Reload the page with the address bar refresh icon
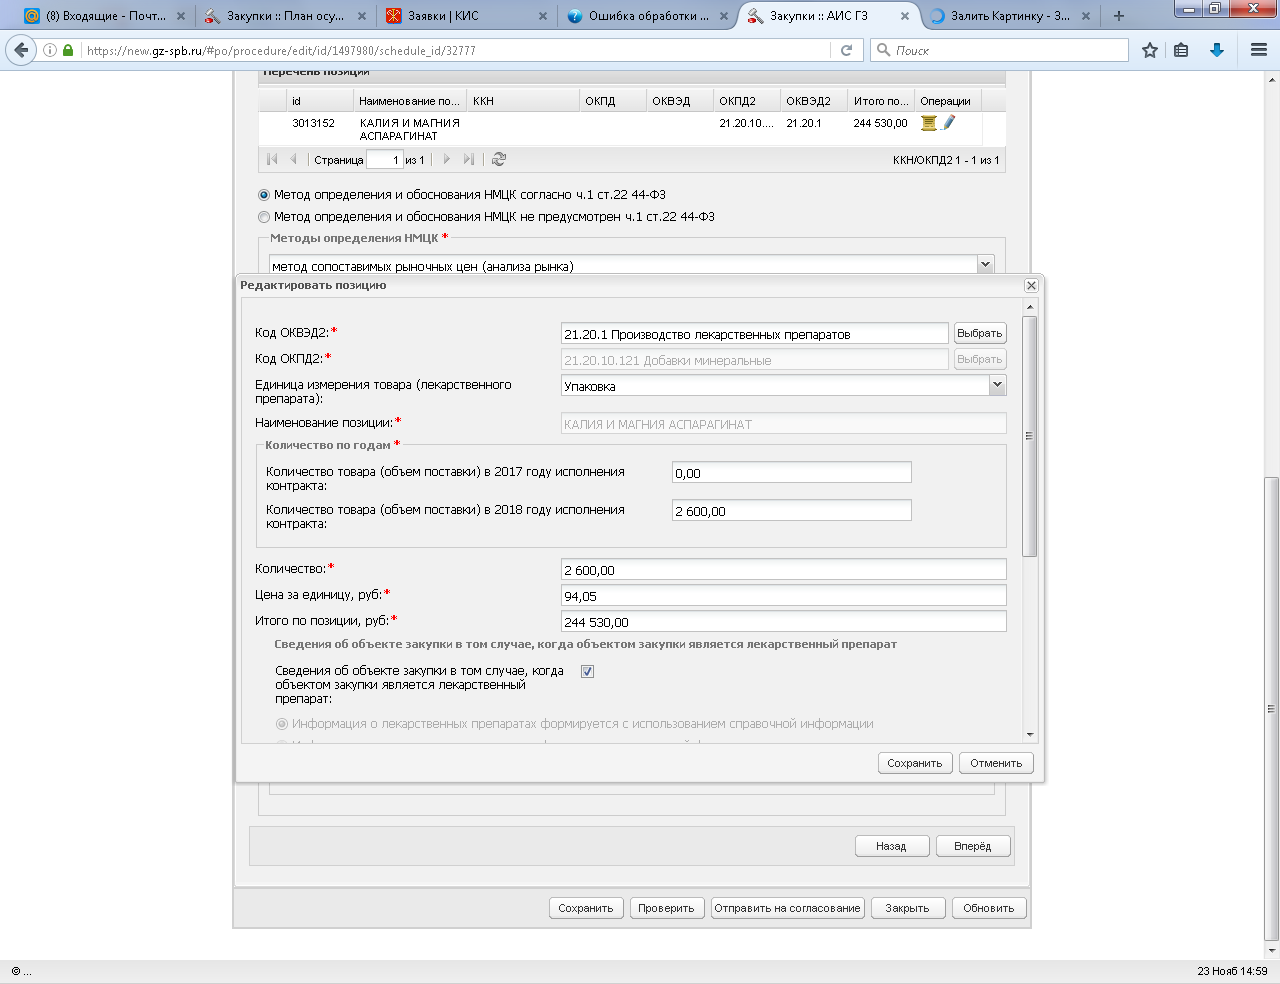 tap(847, 50)
